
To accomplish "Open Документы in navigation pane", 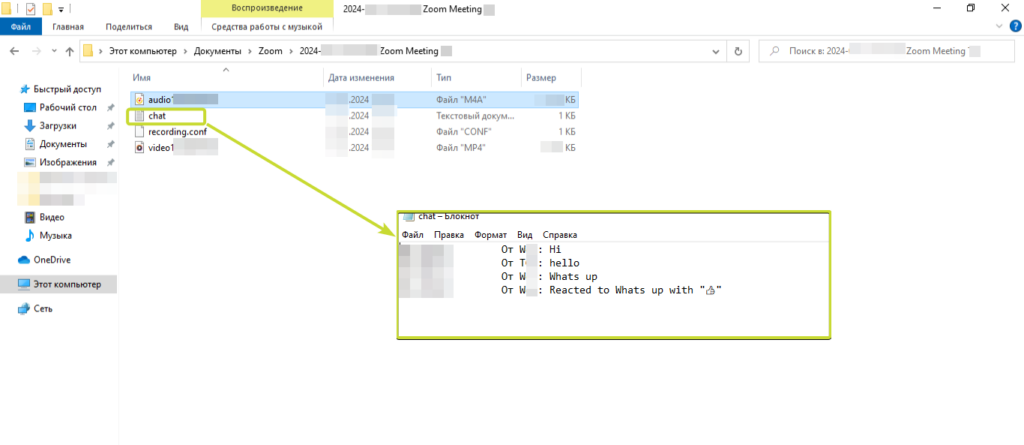I will tap(63, 144).
